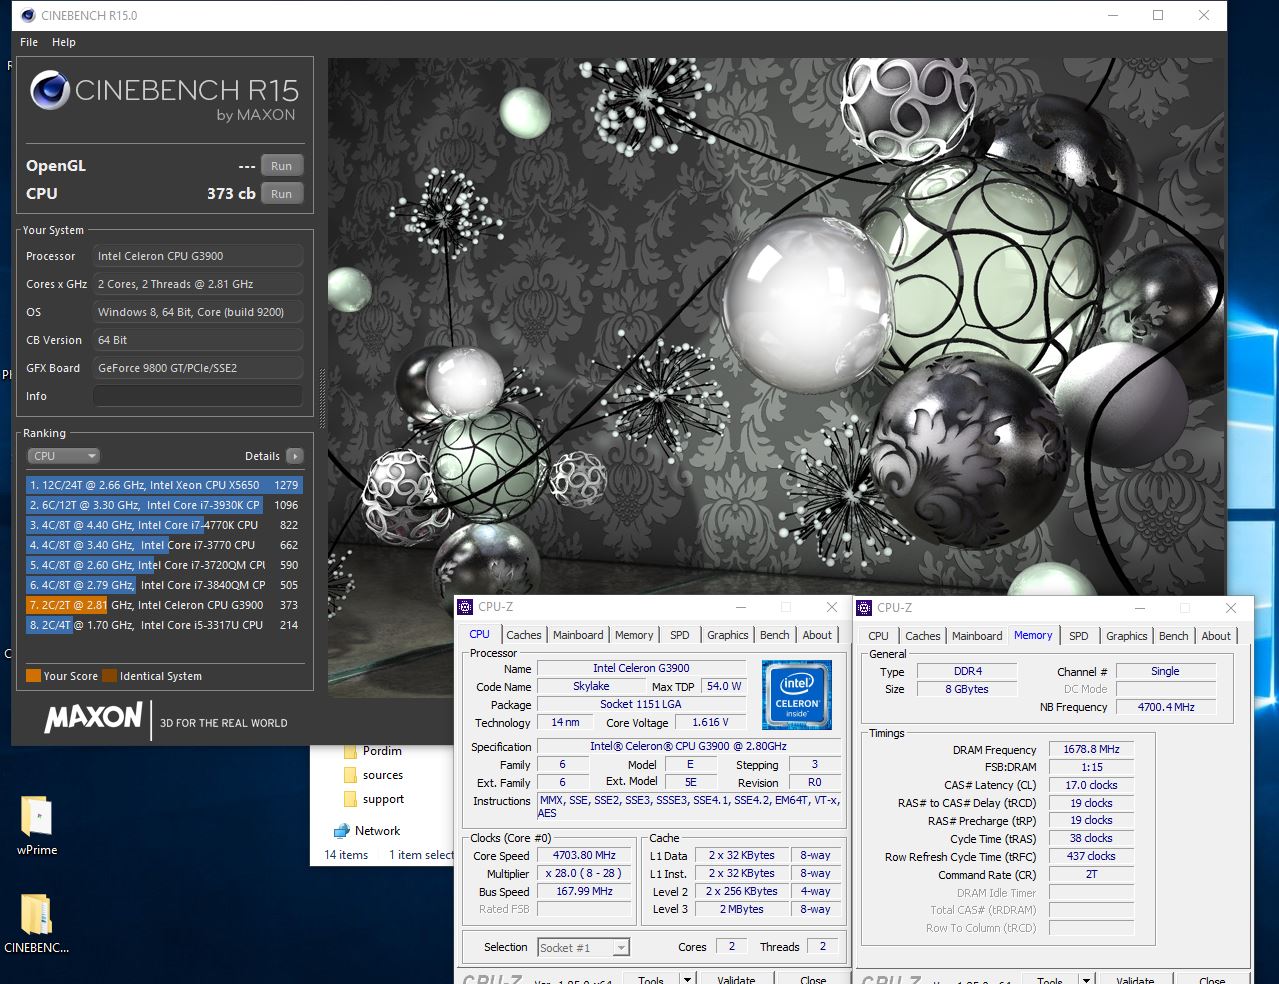Run the CPU benchmark
Viewport: 1279px width, 984px height.
point(282,194)
